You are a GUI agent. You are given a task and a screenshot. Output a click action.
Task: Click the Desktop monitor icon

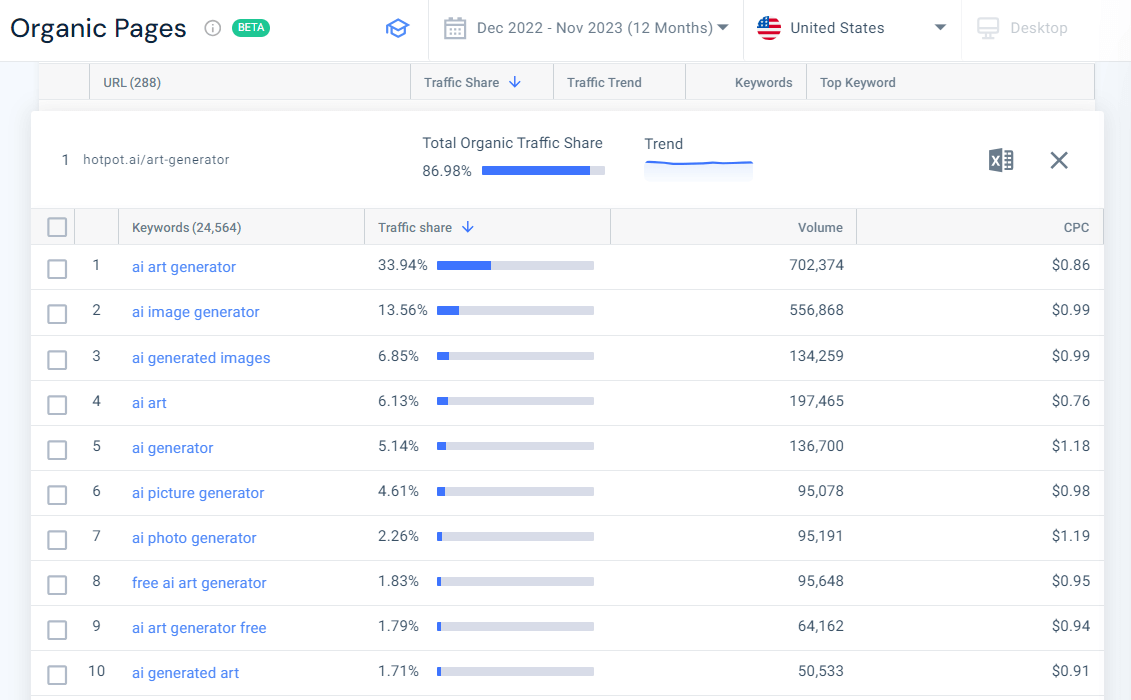click(x=987, y=28)
